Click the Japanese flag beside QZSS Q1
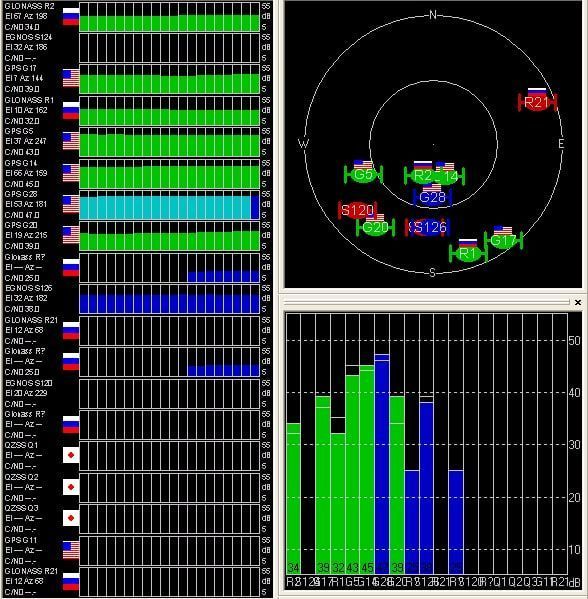Screen dimensions: 588x599 (71, 455)
